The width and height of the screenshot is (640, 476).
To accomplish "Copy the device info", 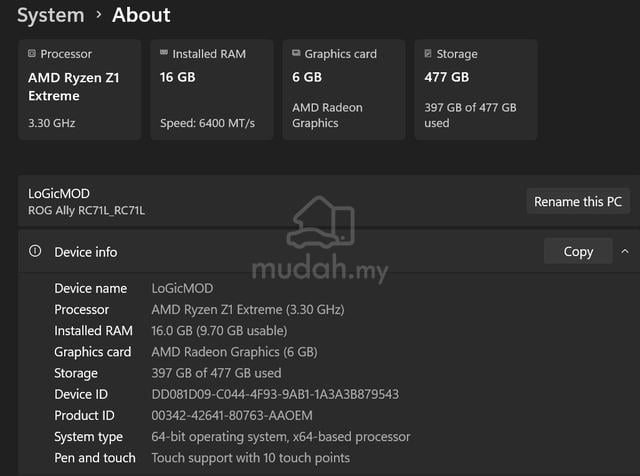I will (x=578, y=251).
